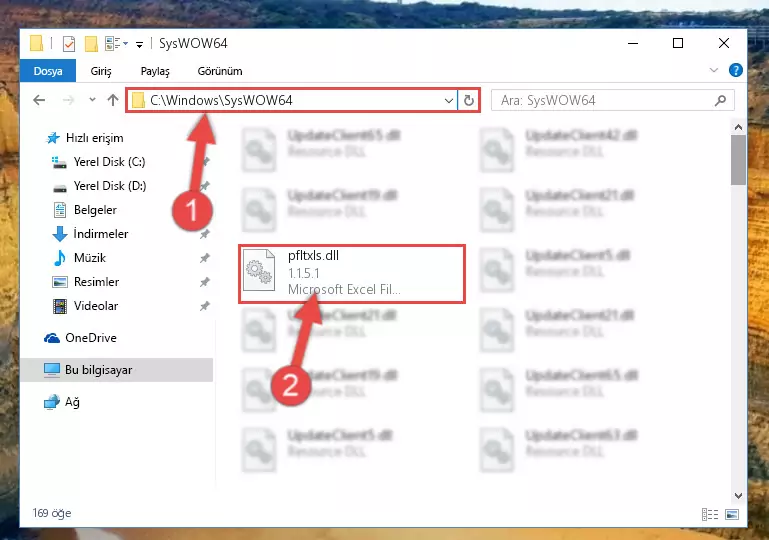769x540 pixels.
Task: Click the search magnifier icon
Action: point(720,101)
